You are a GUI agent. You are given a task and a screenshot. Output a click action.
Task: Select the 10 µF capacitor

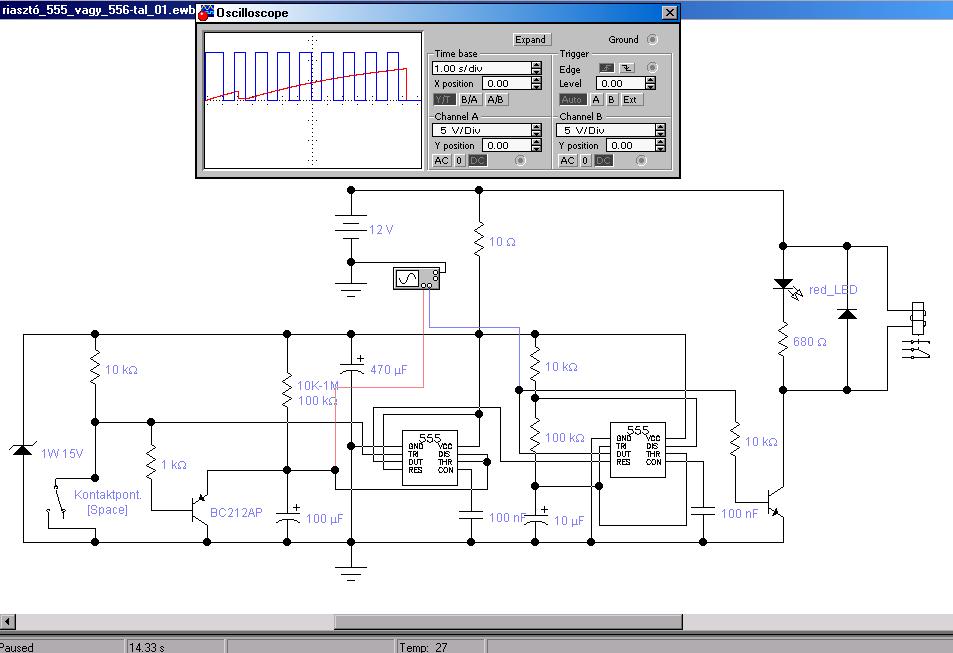(x=535, y=519)
